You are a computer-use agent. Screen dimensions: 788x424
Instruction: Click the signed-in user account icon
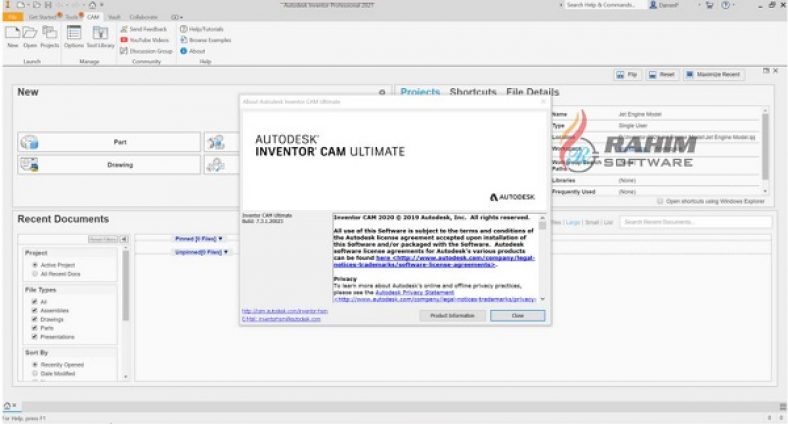point(653,5)
